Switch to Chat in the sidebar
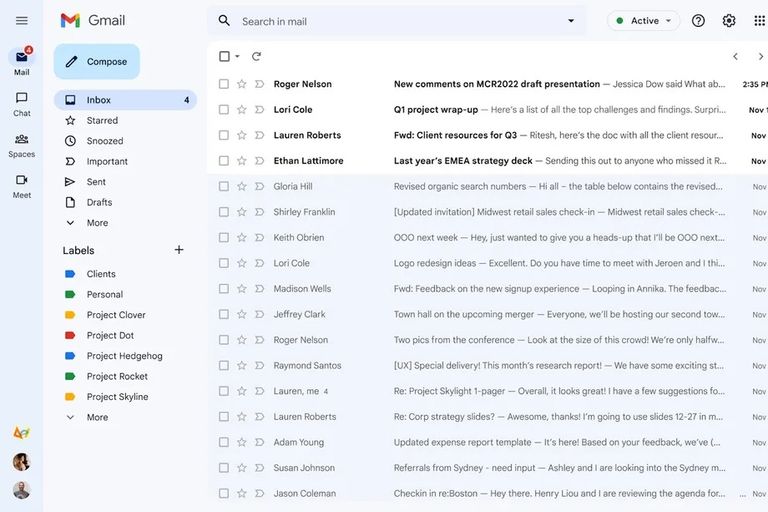Screen dimensions: 768x512 22,103
